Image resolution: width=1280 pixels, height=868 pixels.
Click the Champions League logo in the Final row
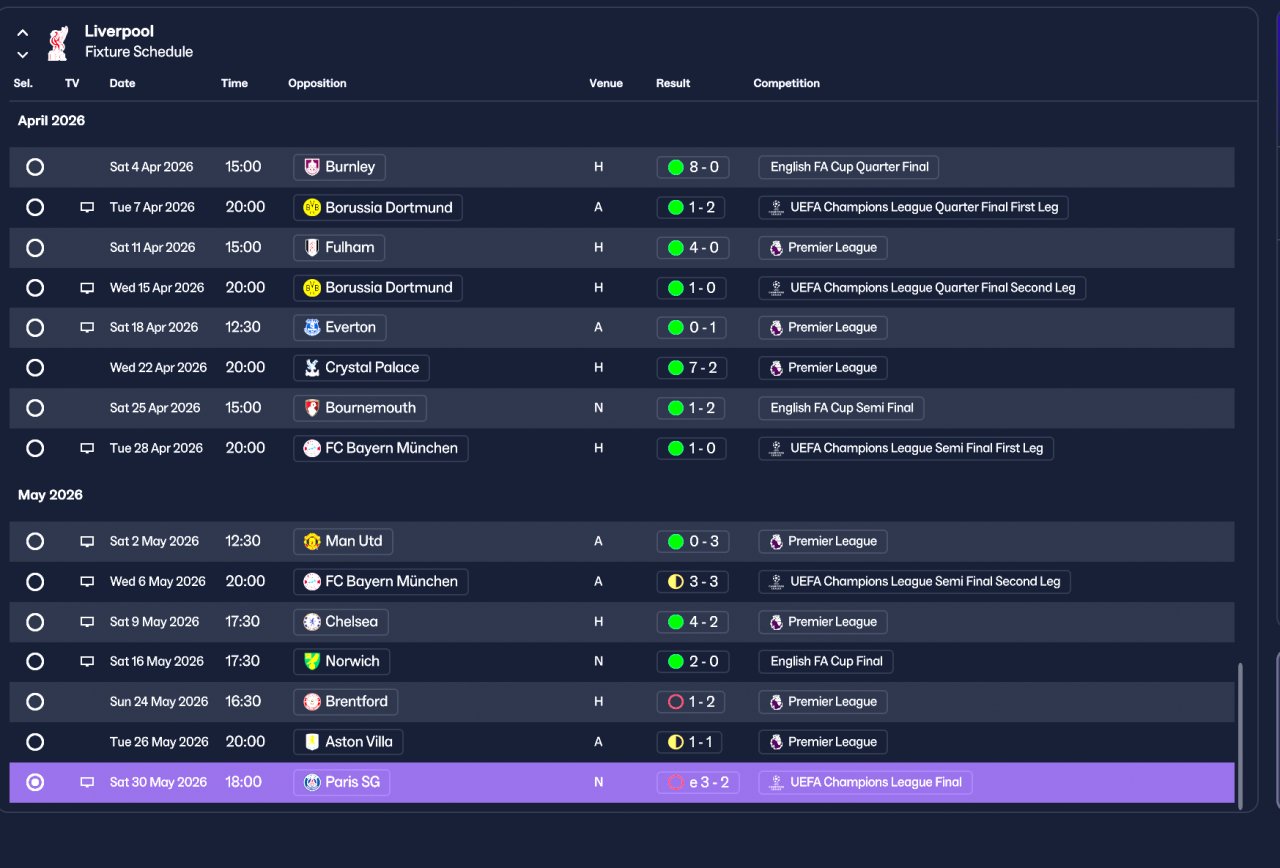point(775,782)
